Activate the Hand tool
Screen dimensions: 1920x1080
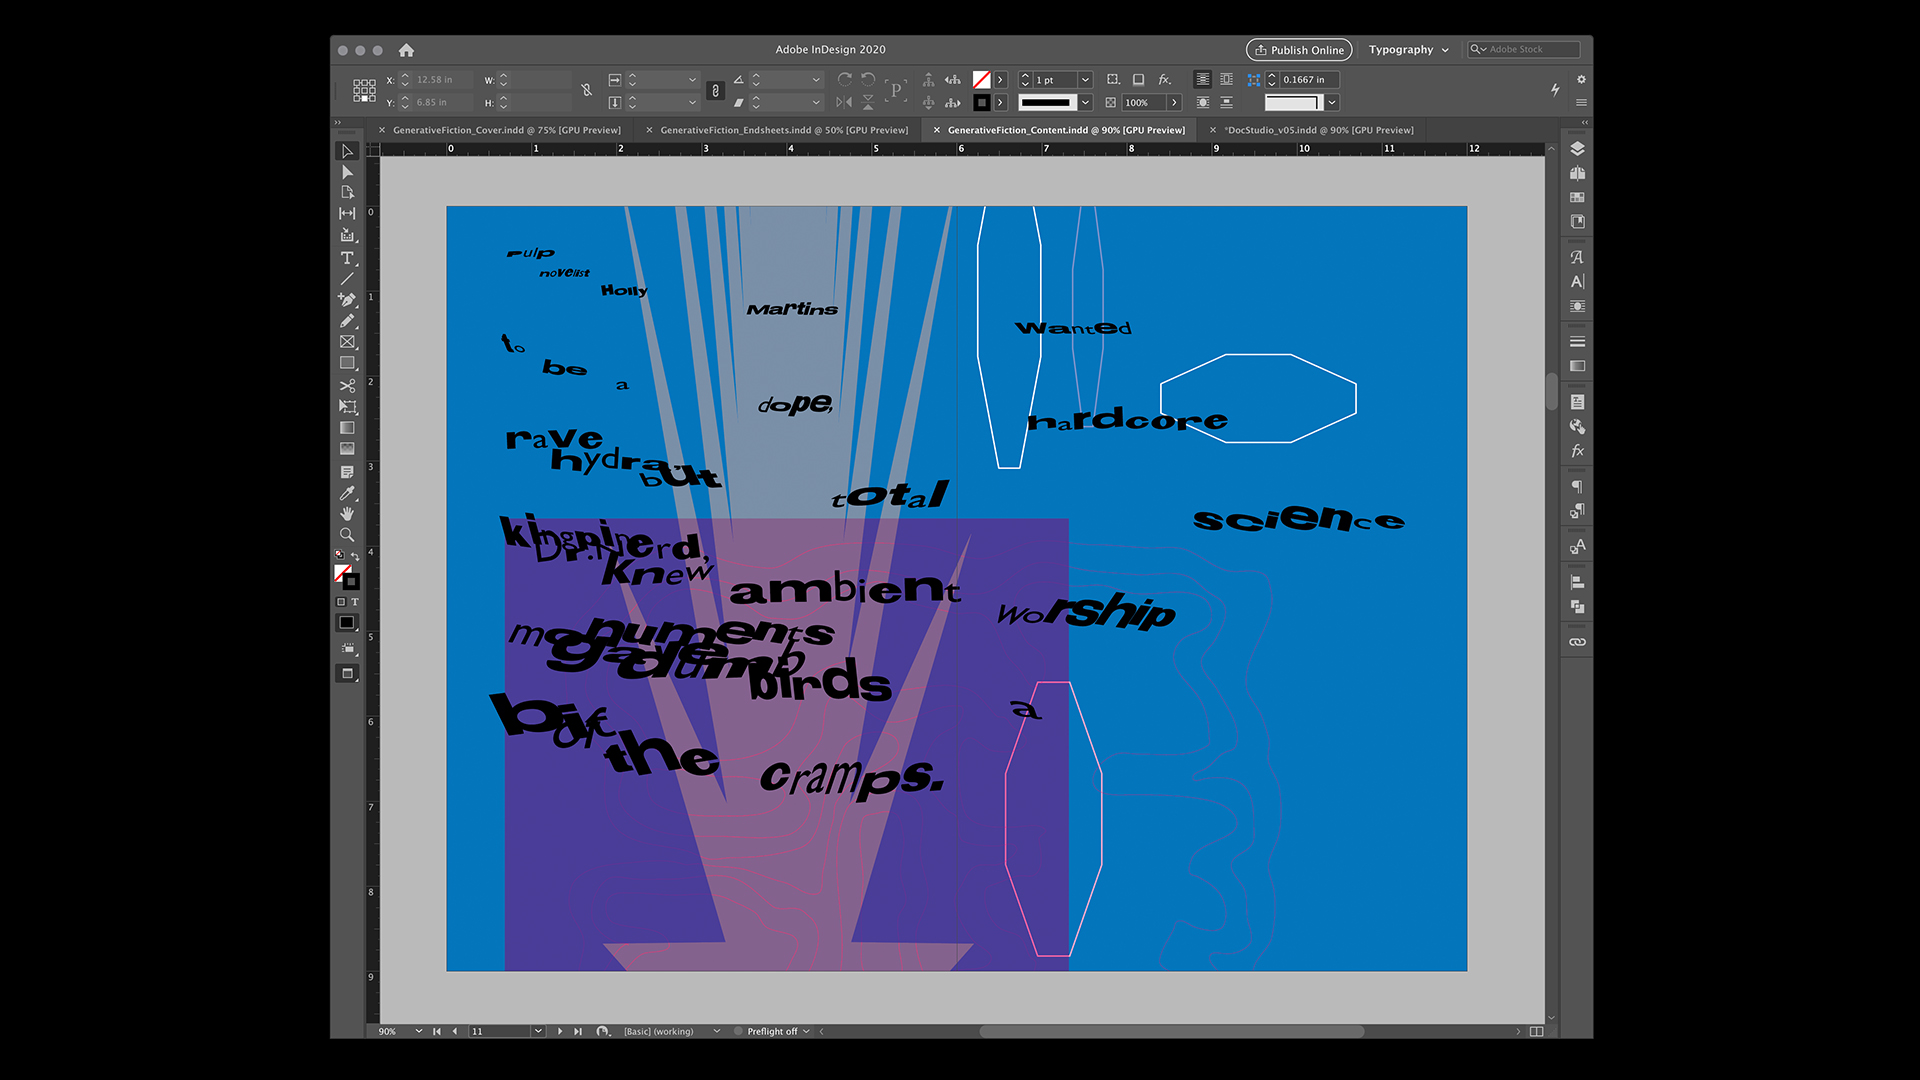coord(347,514)
